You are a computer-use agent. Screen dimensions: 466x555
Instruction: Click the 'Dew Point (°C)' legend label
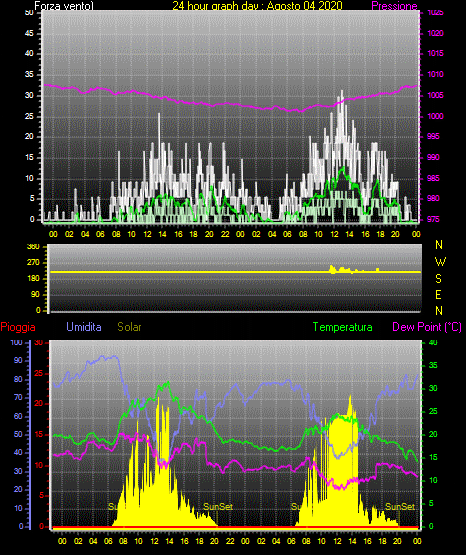(427, 327)
